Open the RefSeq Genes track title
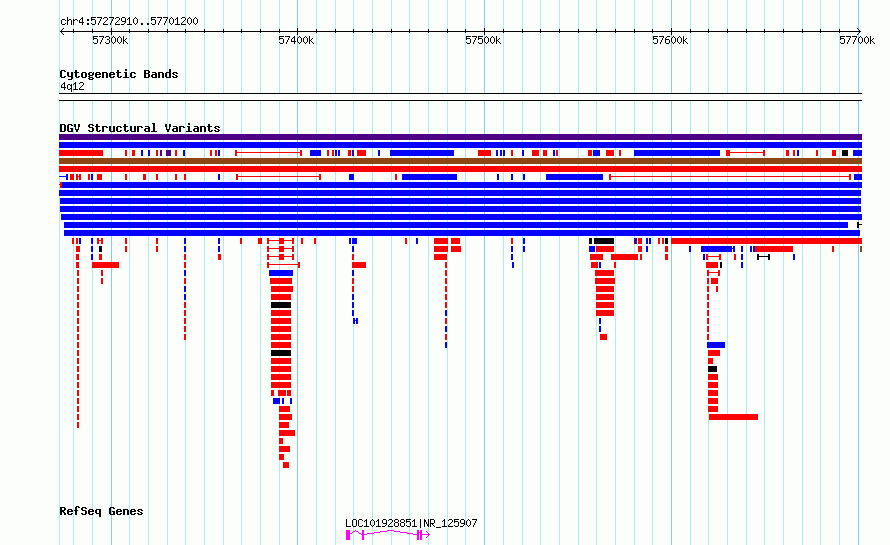Viewport: 890px width, 545px height. (x=101, y=511)
